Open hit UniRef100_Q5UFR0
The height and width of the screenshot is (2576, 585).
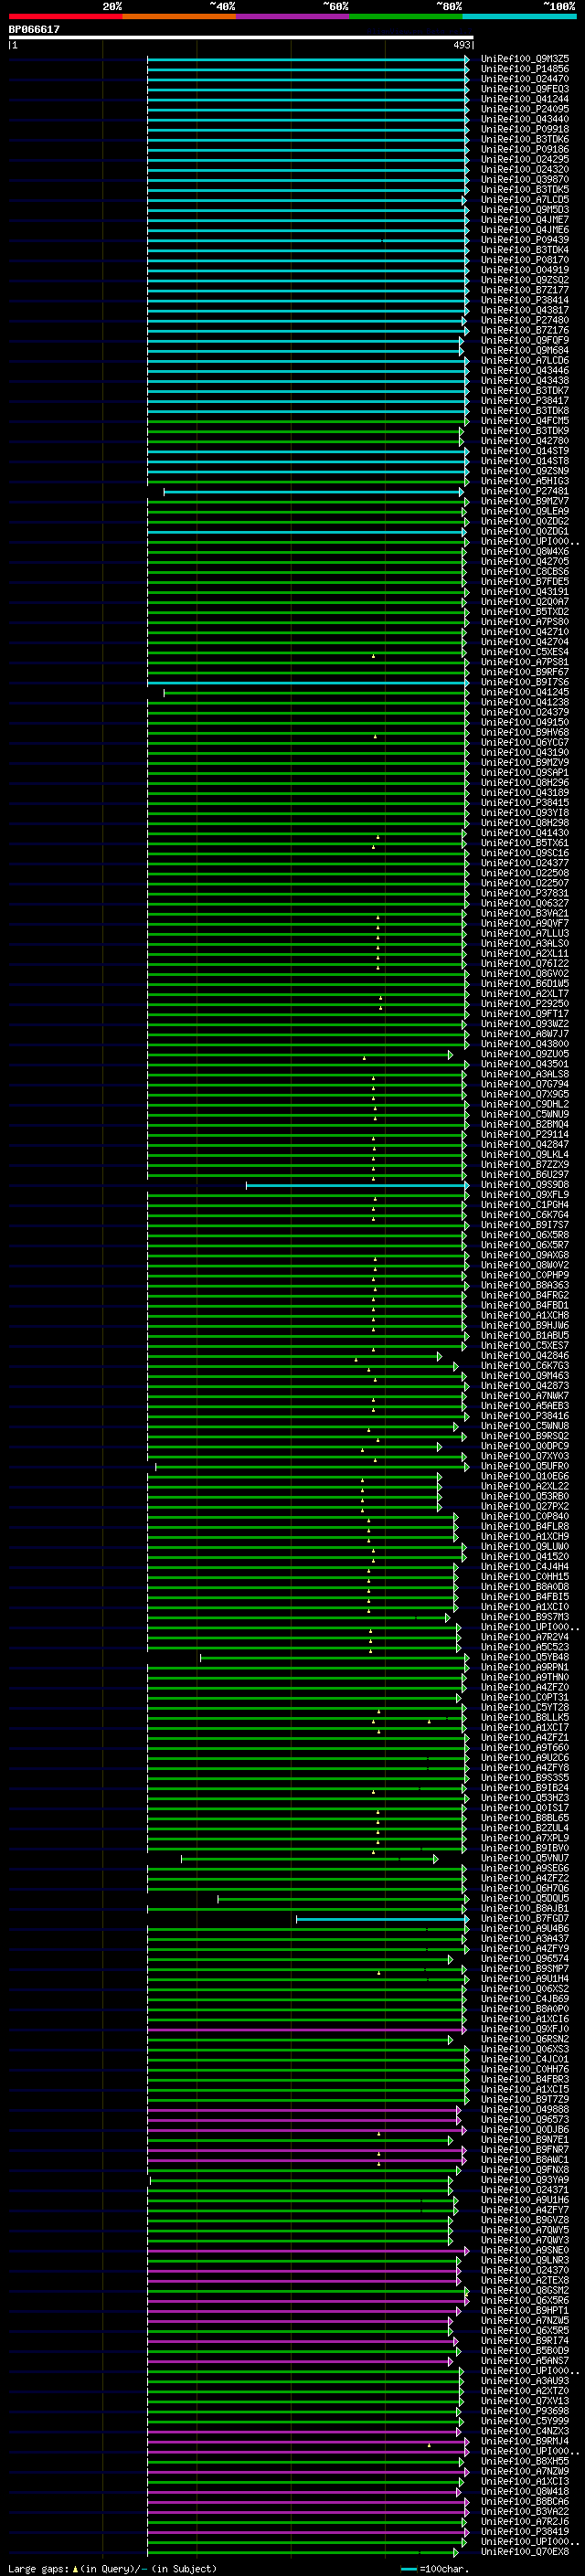[x=525, y=1466]
